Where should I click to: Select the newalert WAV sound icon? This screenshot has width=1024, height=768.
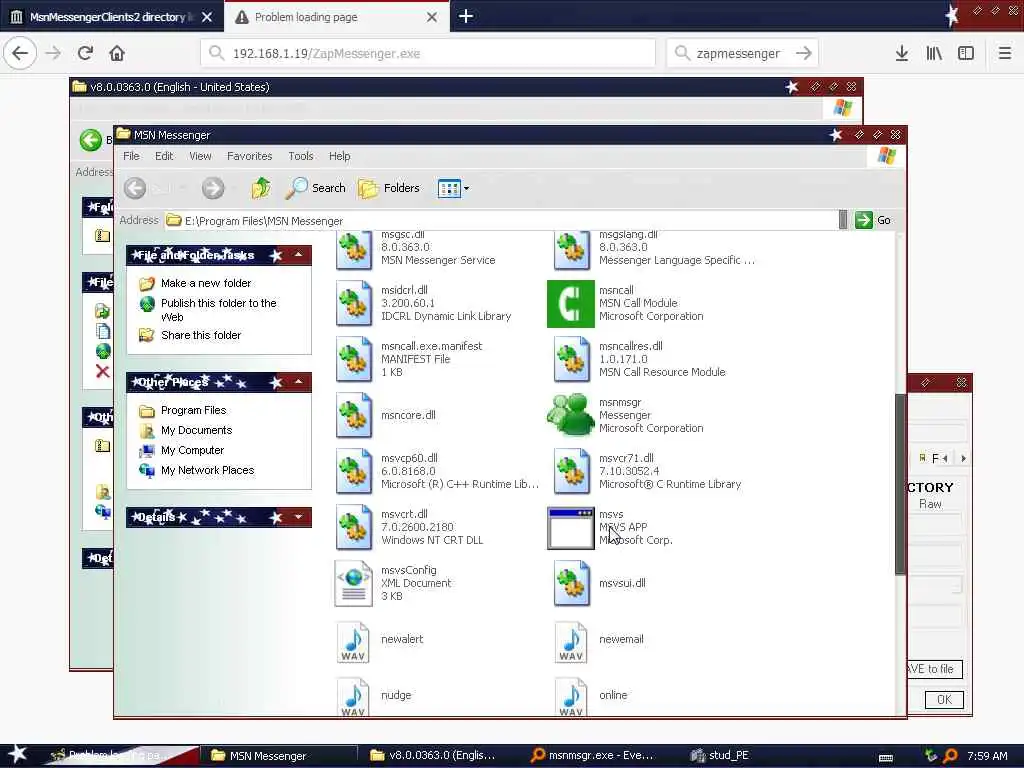tap(353, 641)
